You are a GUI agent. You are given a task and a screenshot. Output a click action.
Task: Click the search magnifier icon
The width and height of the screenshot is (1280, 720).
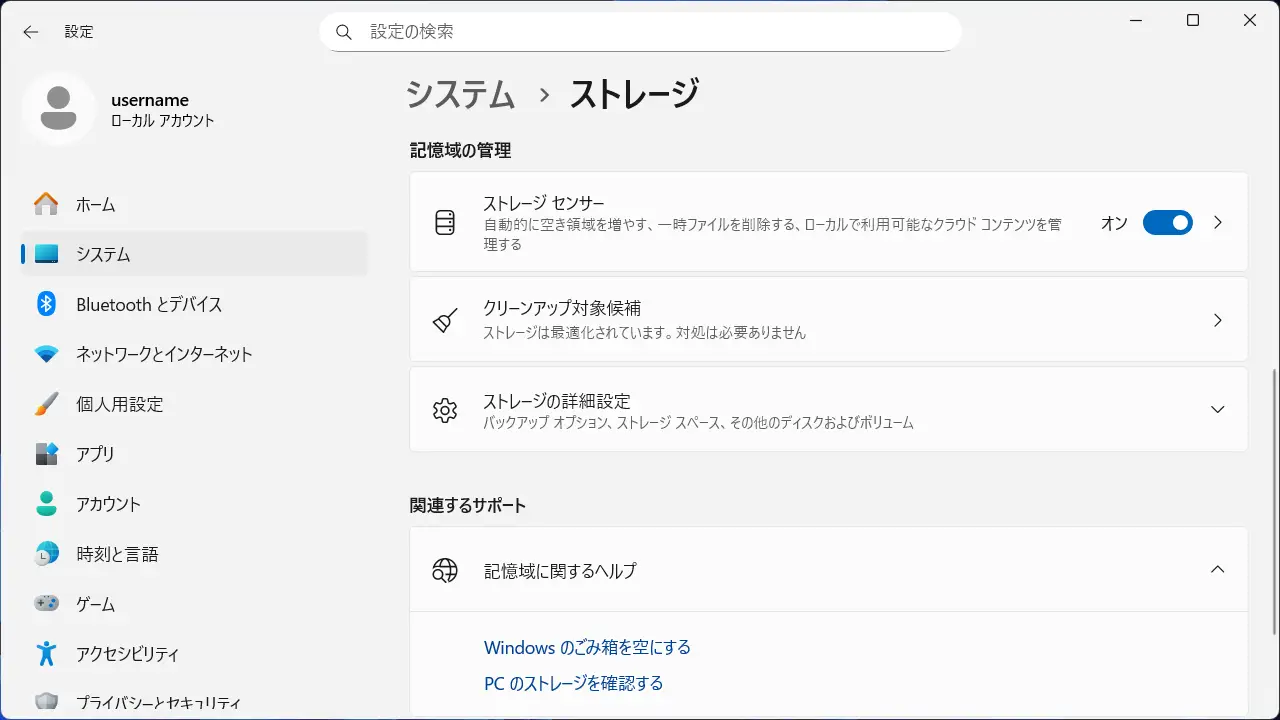point(344,32)
